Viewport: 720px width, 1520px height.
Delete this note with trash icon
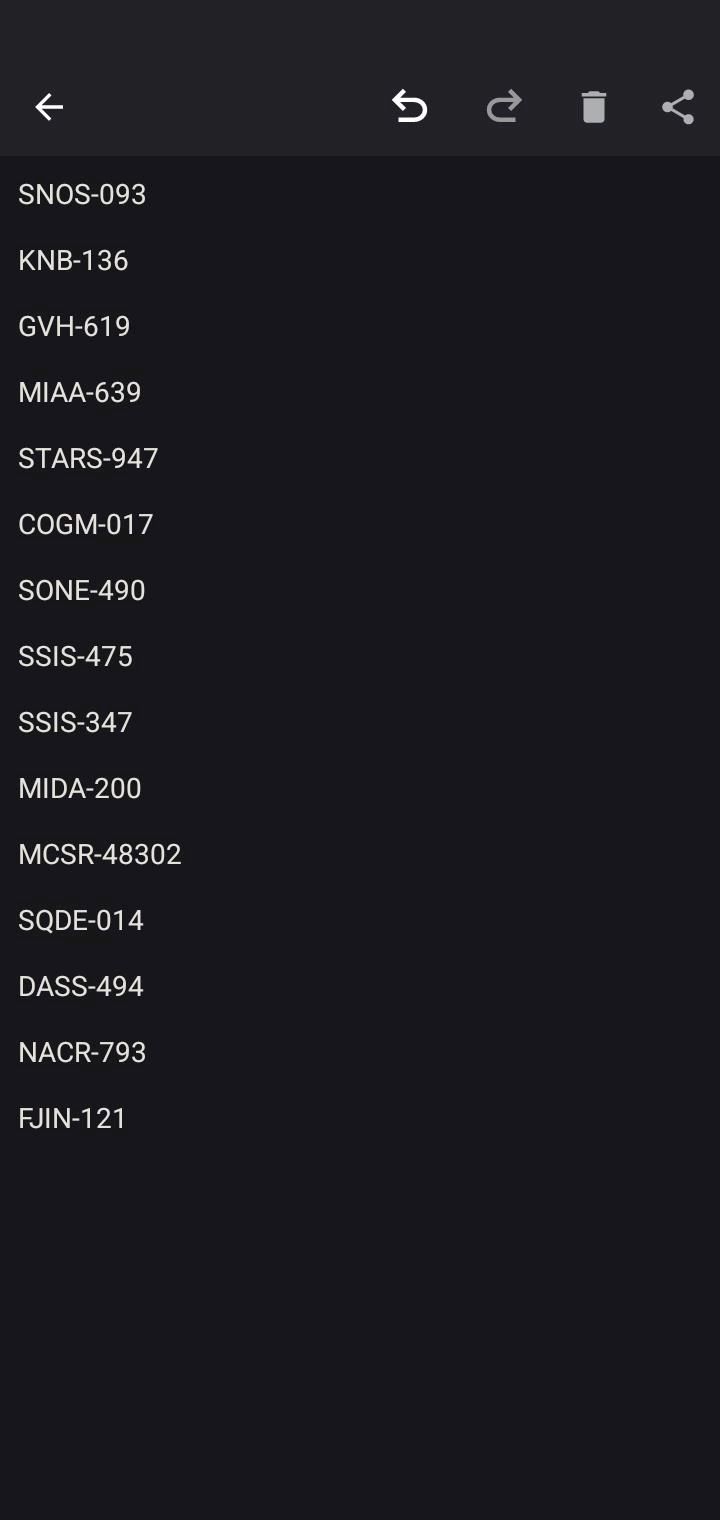click(x=594, y=107)
